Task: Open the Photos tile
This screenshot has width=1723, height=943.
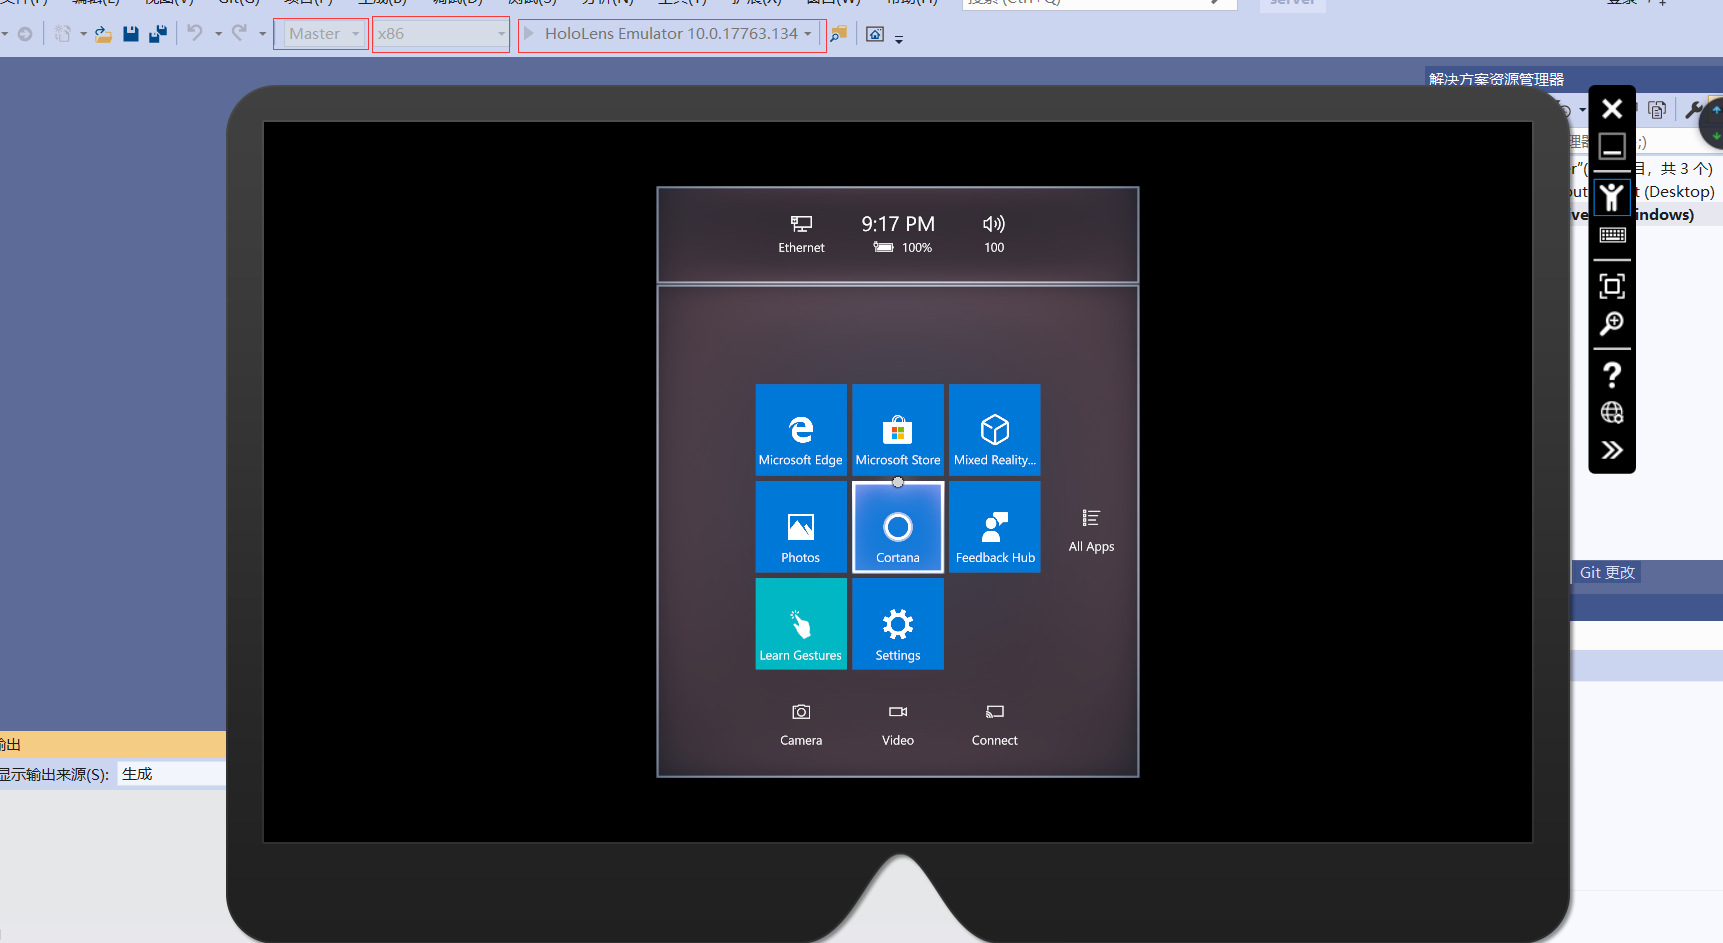Action: click(x=800, y=527)
